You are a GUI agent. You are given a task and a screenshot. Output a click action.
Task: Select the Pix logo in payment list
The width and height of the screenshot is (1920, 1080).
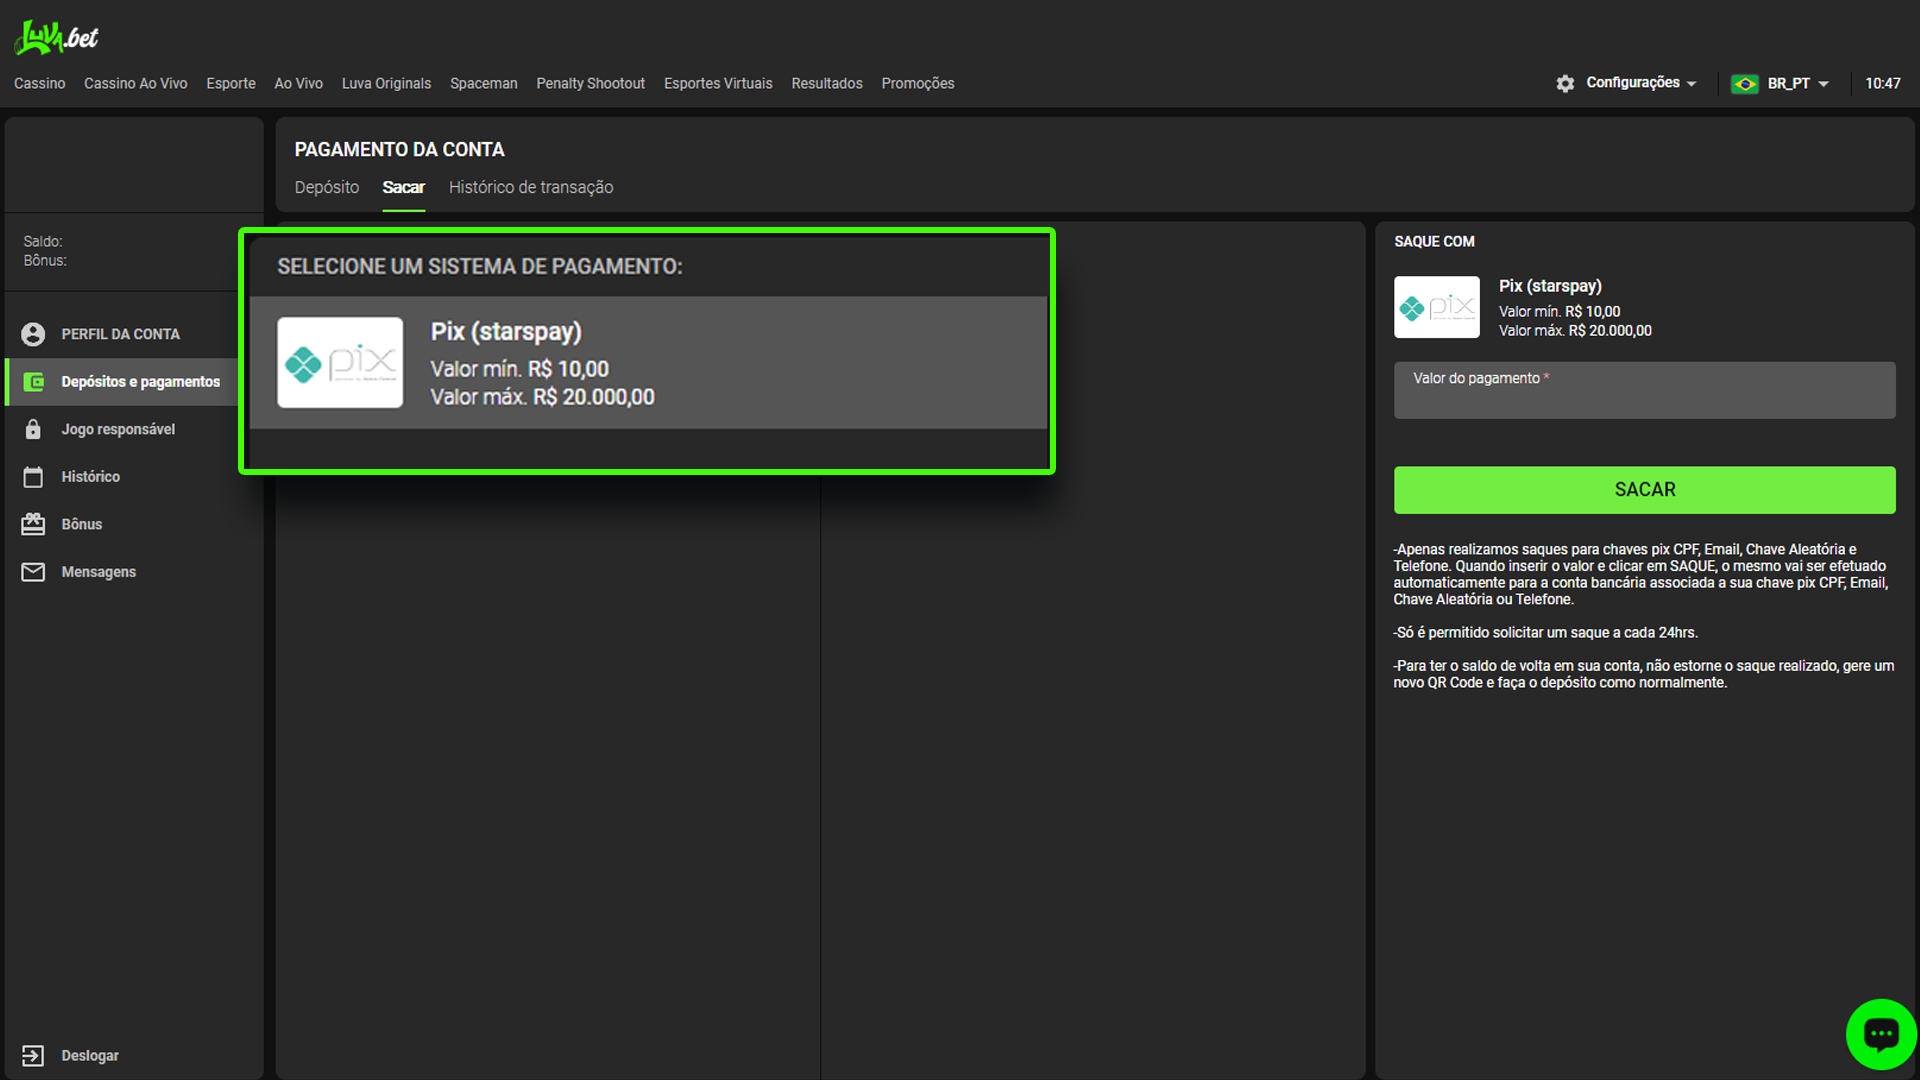(x=340, y=362)
